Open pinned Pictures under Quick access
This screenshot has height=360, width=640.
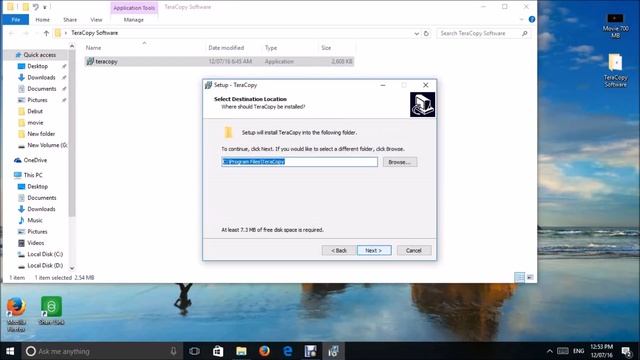coord(37,100)
